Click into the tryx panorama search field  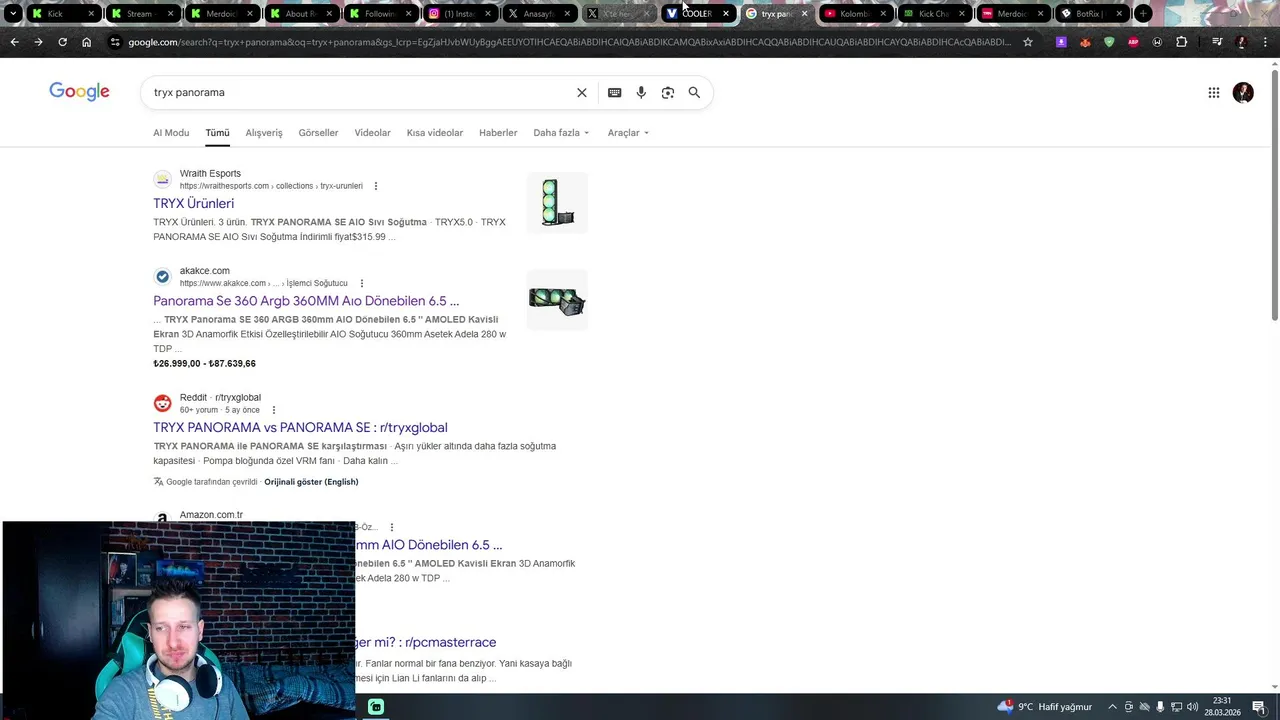(360, 92)
